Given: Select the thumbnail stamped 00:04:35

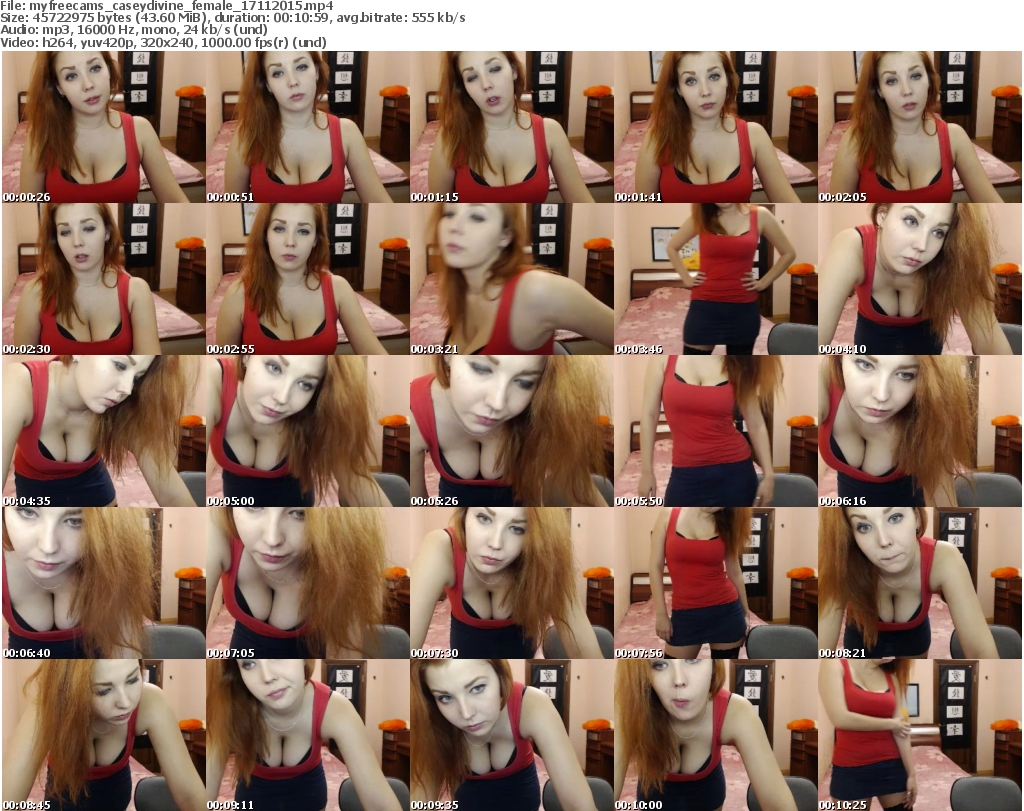Looking at the screenshot, I should (x=104, y=432).
